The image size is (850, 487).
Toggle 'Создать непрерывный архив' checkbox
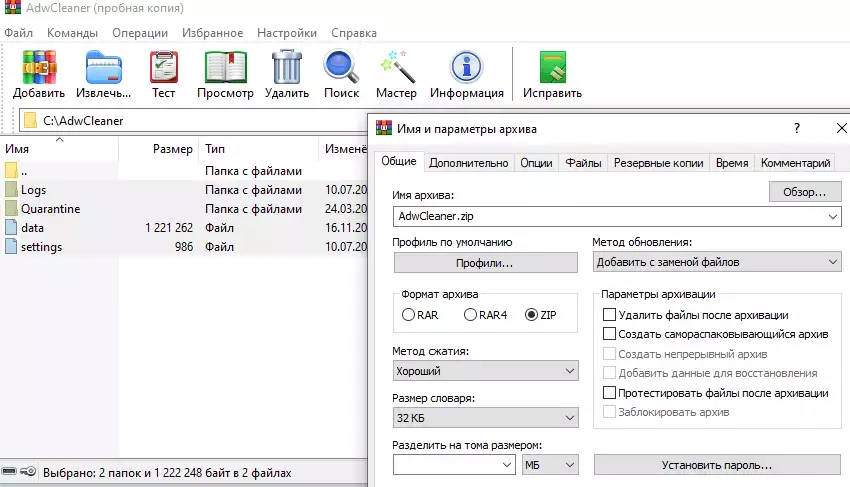(609, 354)
